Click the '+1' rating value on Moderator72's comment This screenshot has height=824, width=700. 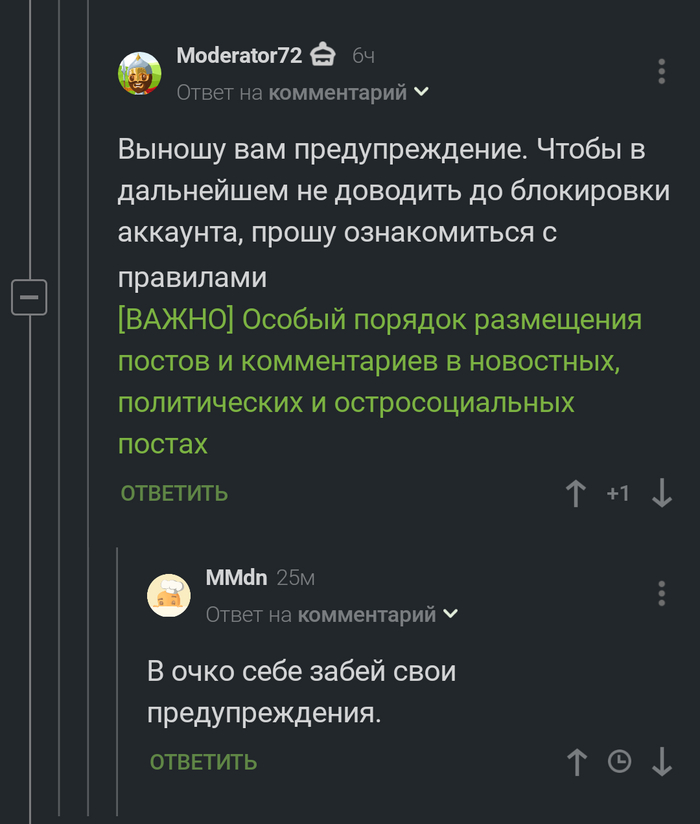(x=620, y=493)
